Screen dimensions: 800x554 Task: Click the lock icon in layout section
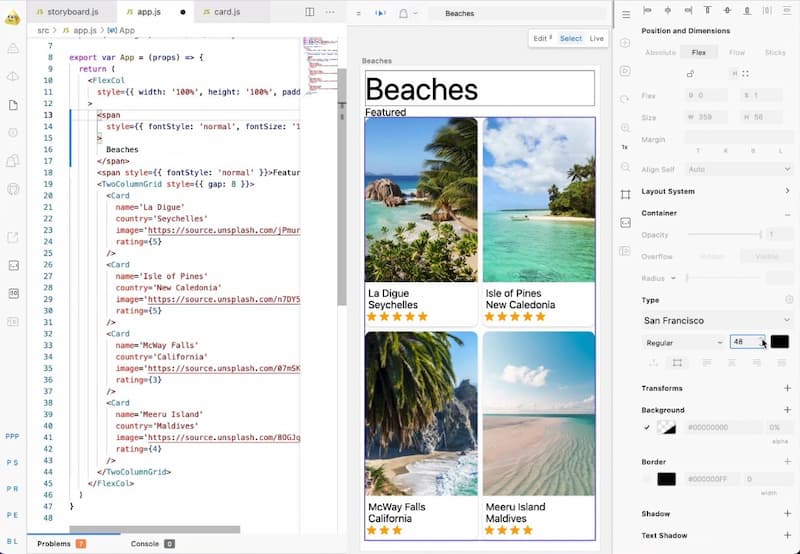point(690,74)
